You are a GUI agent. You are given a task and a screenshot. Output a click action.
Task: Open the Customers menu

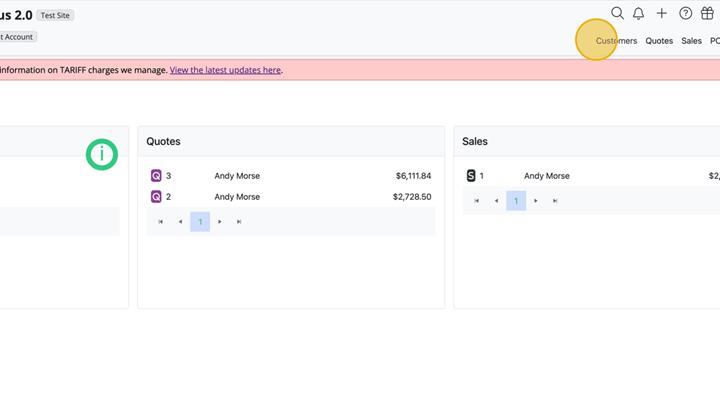pos(616,41)
